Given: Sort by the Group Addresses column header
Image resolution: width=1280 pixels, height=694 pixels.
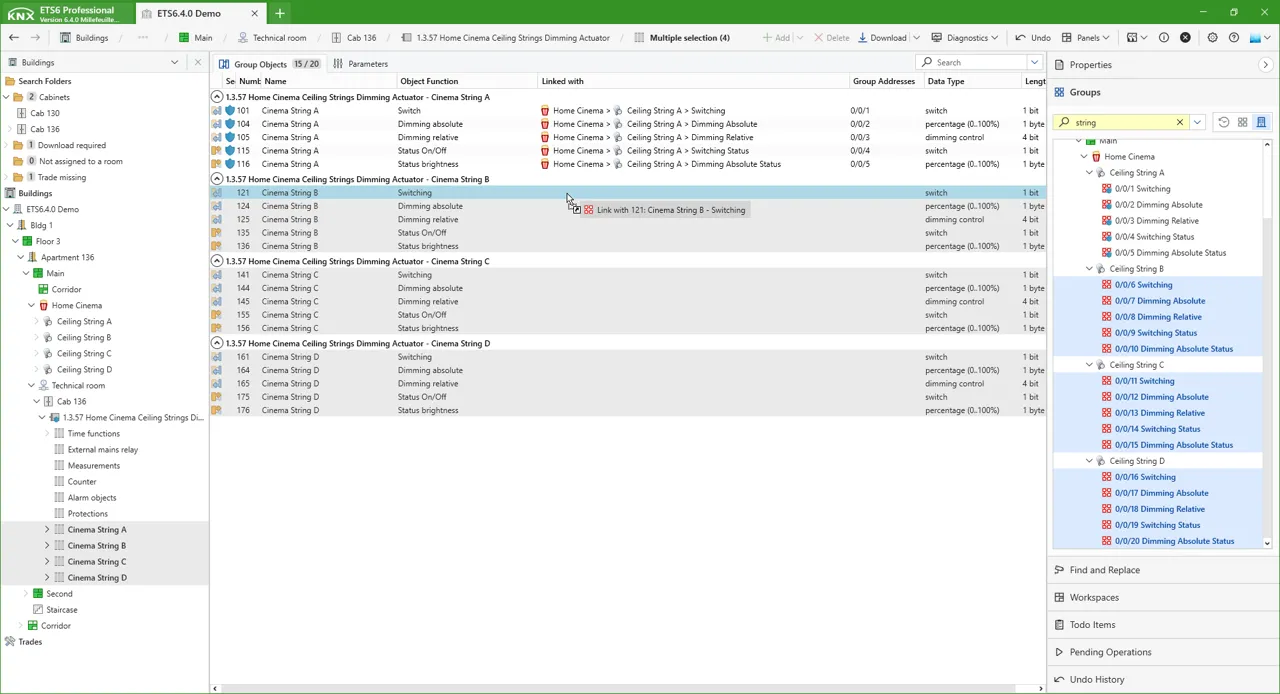Looking at the screenshot, I should tap(883, 81).
